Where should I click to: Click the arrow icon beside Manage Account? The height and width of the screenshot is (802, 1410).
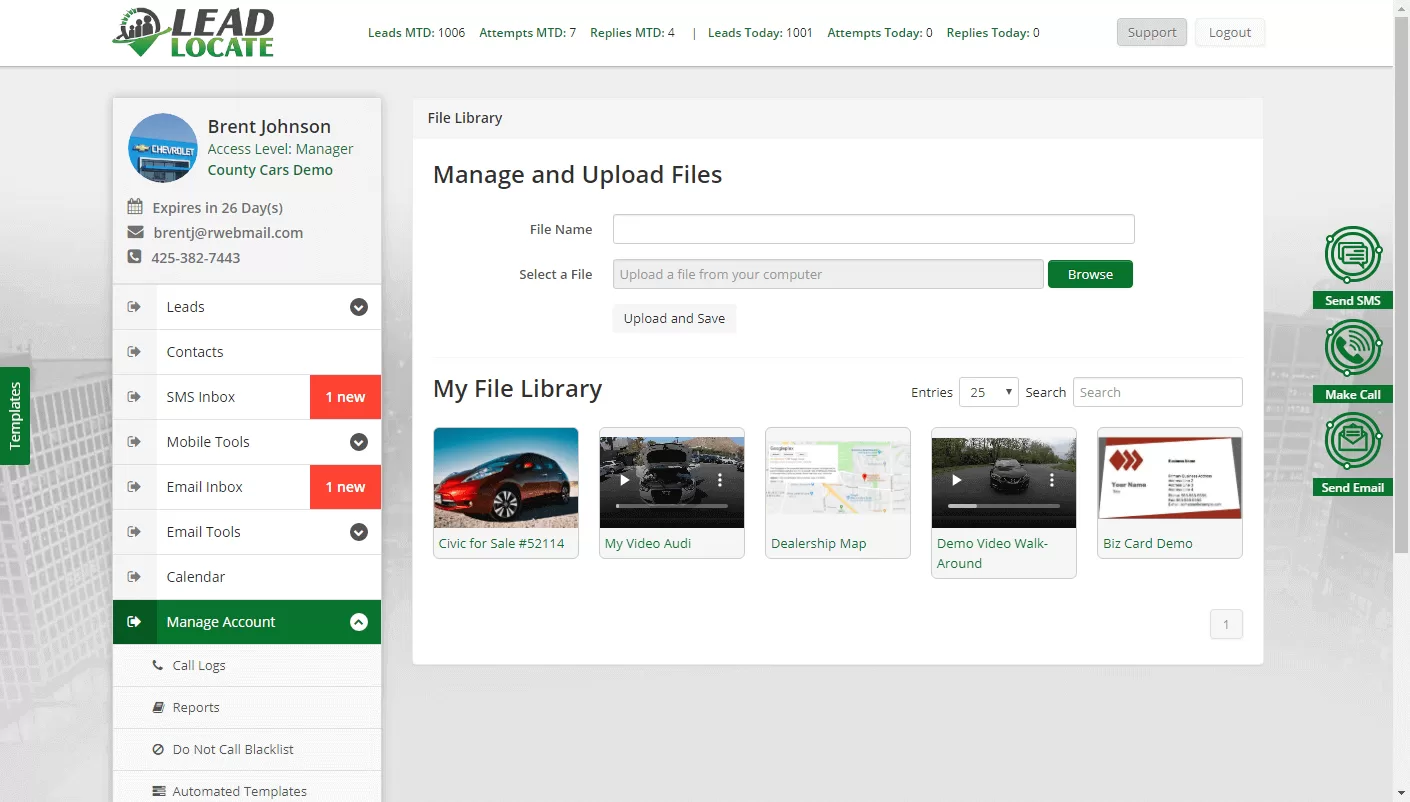tap(134, 622)
